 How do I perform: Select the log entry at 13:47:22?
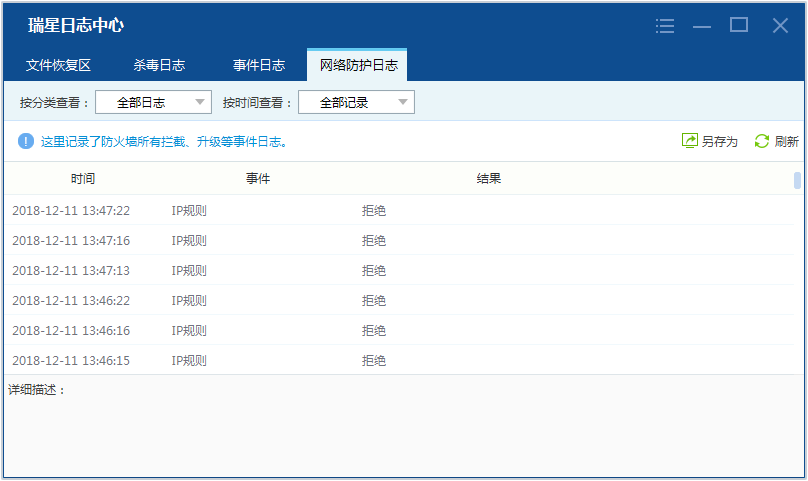tap(71, 210)
